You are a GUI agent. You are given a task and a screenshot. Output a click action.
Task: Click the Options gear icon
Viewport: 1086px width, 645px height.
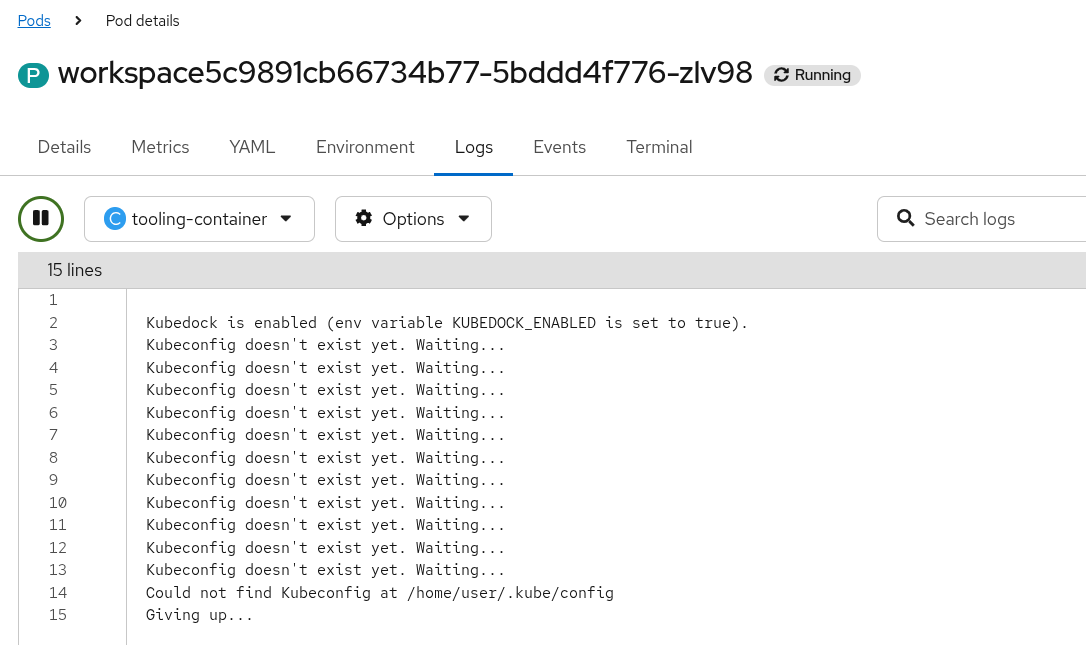pyautogui.click(x=364, y=219)
